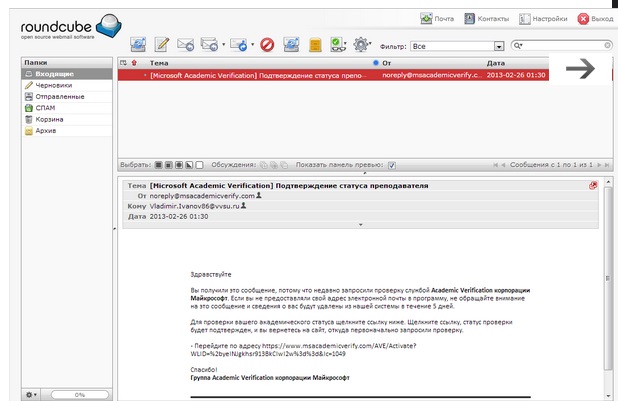This screenshot has width=618, height=401.
Task: Select unread messages icon
Action: click(x=179, y=165)
